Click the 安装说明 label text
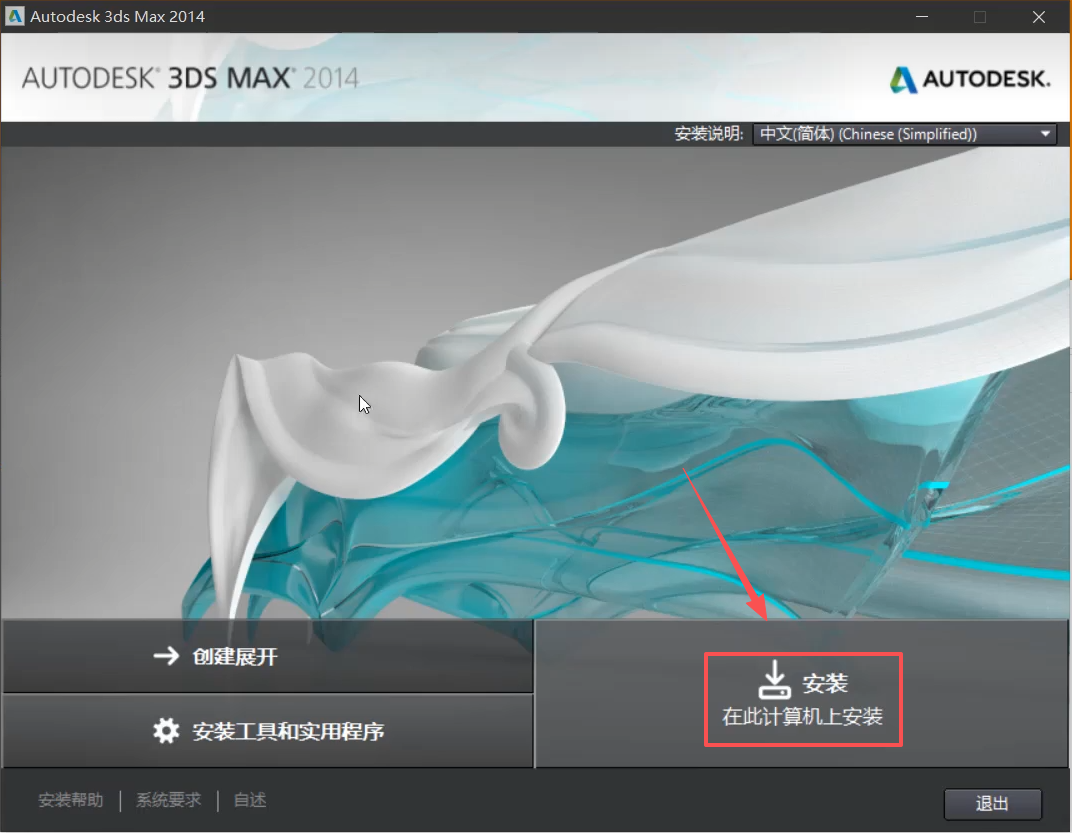Screen dimensions: 1072x833 (710, 134)
